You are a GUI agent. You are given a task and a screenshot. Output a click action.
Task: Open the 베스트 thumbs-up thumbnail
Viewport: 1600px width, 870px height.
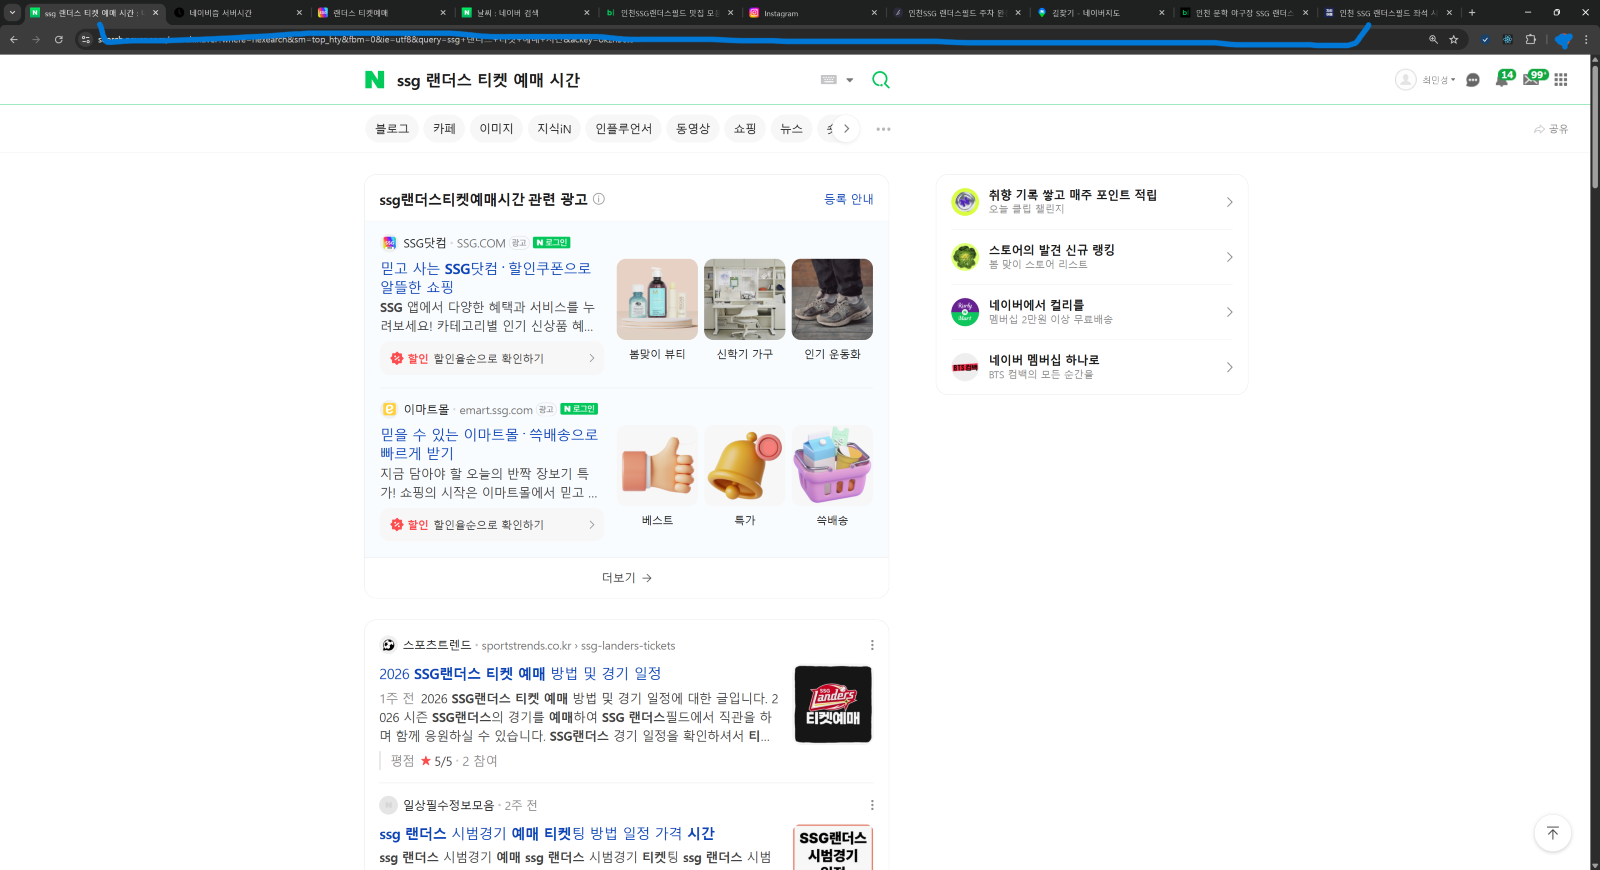[657, 466]
